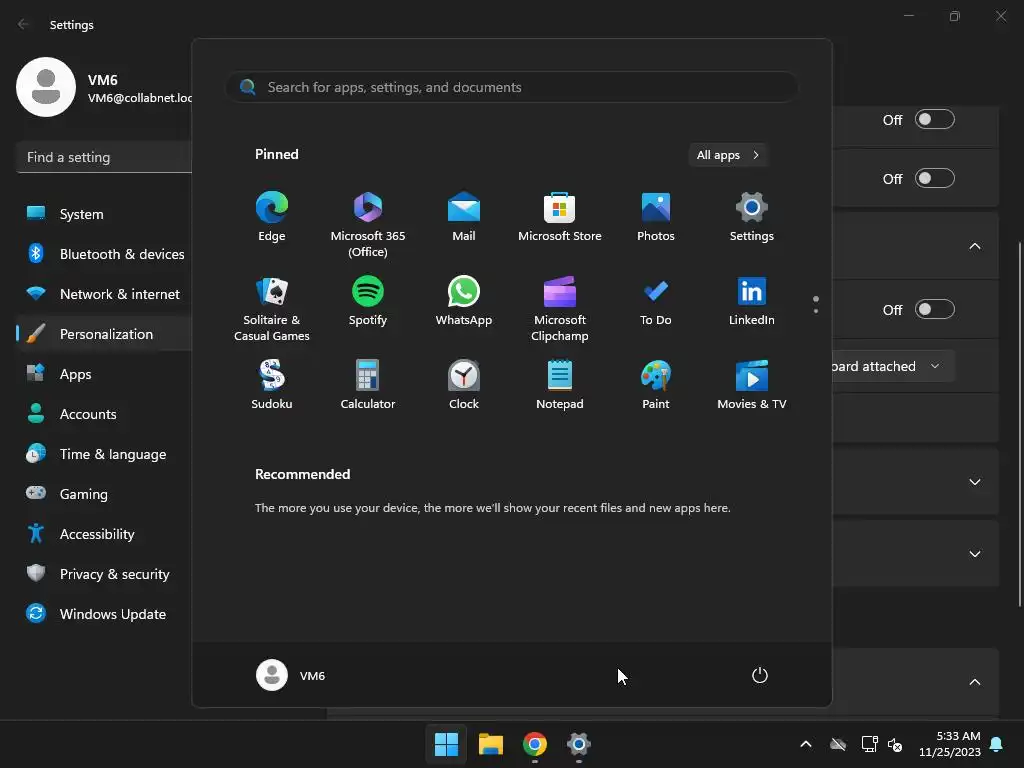Open Microsoft Store from Start menu
This screenshot has width=1024, height=768.
(x=560, y=217)
